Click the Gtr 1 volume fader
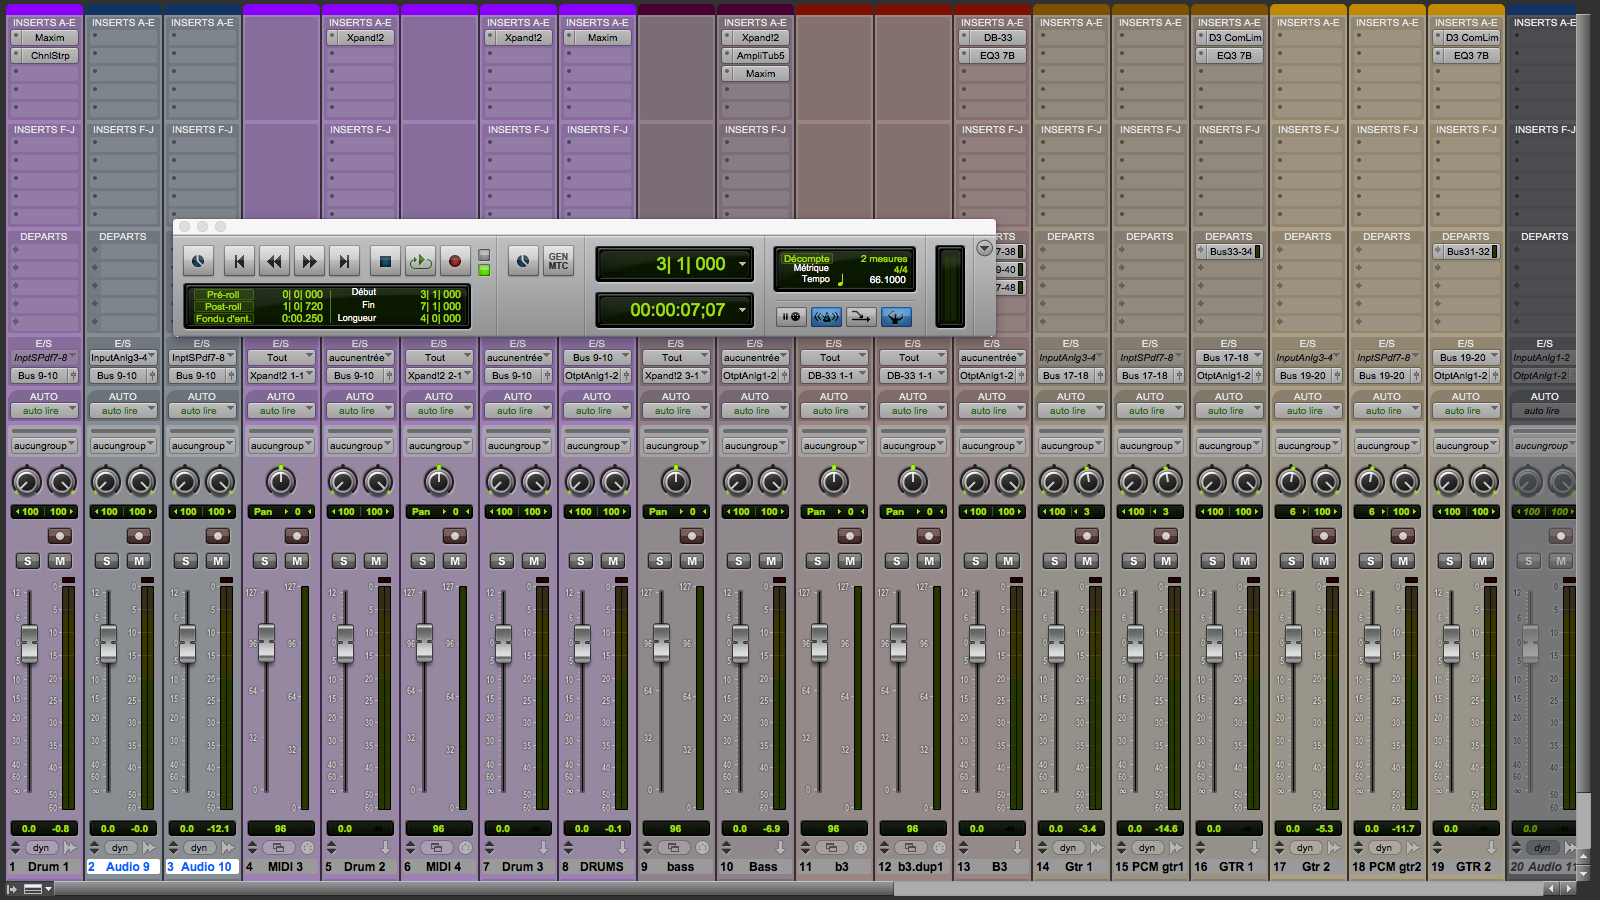The height and width of the screenshot is (900, 1600). pos(1056,642)
